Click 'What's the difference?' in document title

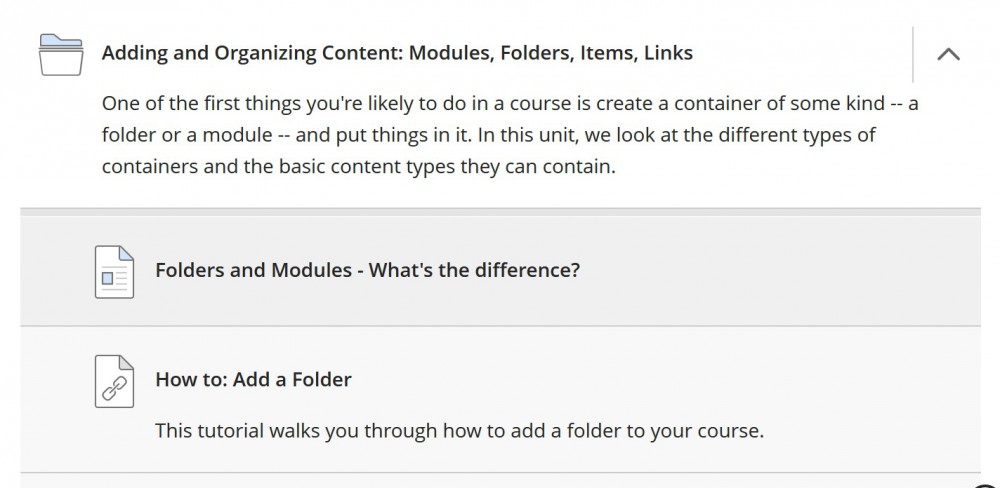pos(474,270)
